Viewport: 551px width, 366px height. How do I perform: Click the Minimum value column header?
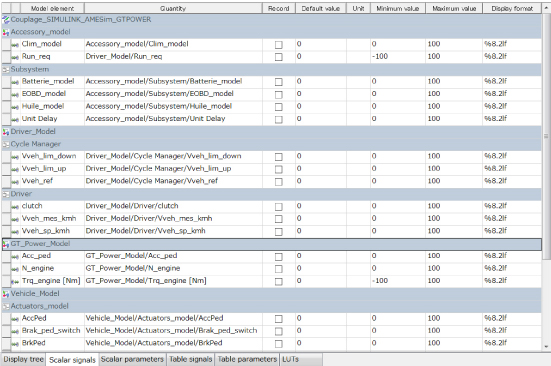(x=397, y=8)
